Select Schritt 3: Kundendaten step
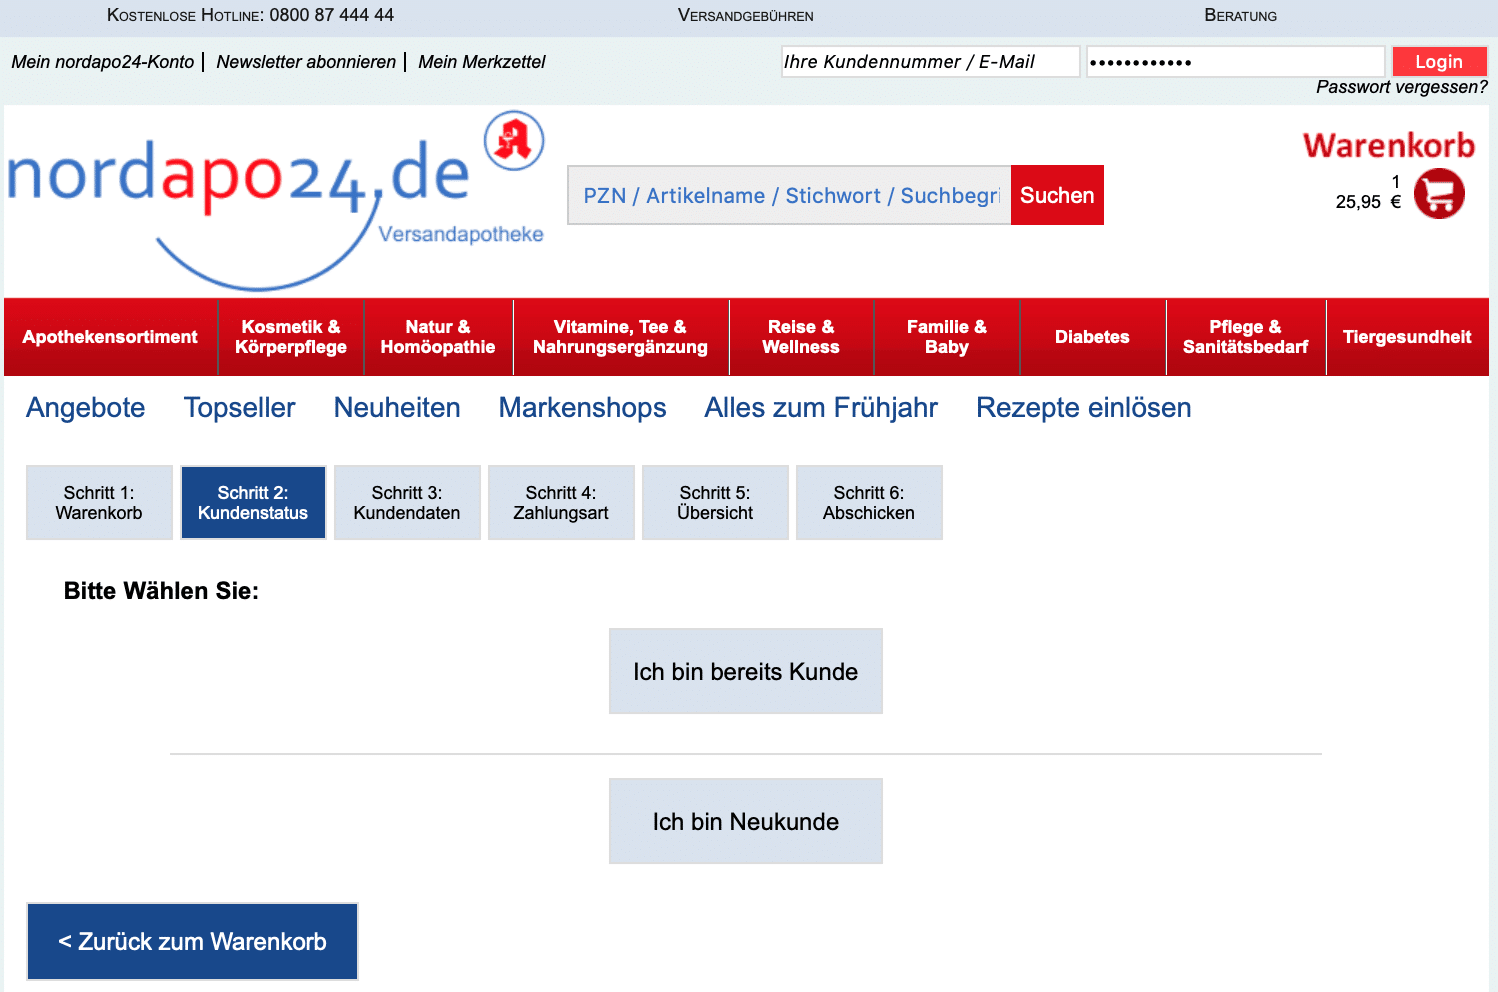Image resolution: width=1498 pixels, height=992 pixels. click(407, 503)
